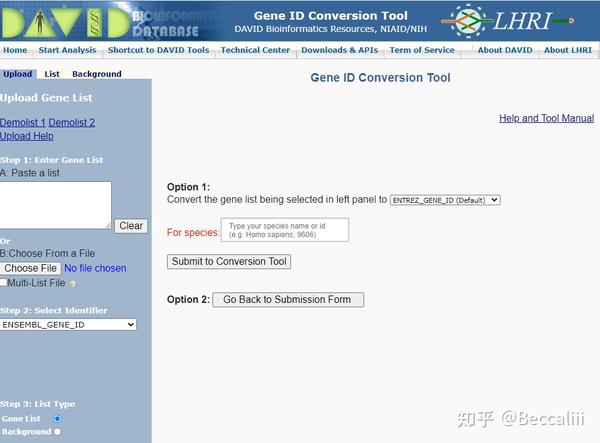
Task: Click the 'Gene ID Conversion Tool' page heading
Action: point(380,78)
